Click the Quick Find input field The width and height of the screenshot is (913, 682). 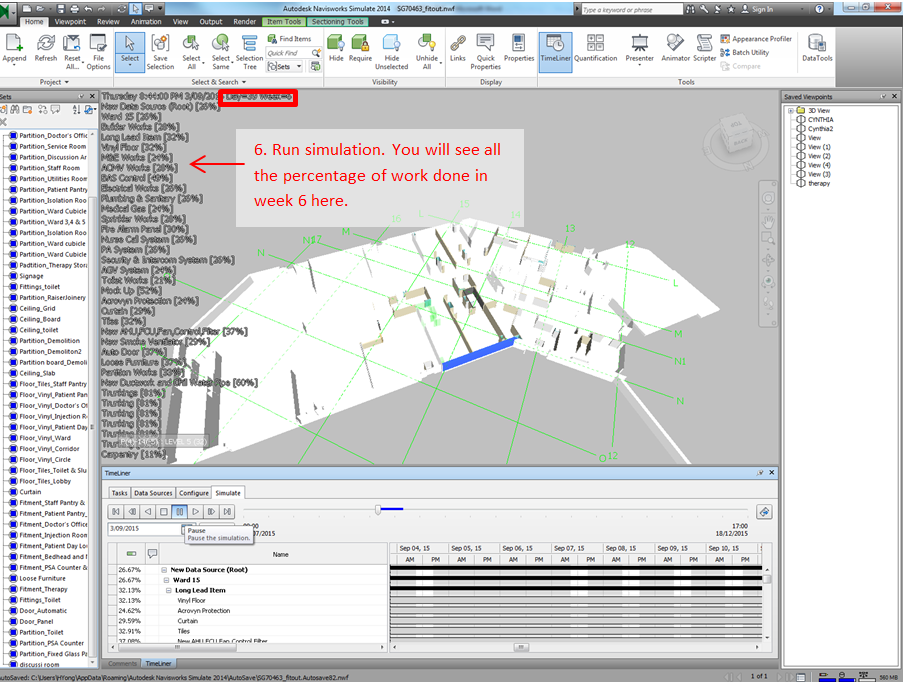pyautogui.click(x=289, y=53)
